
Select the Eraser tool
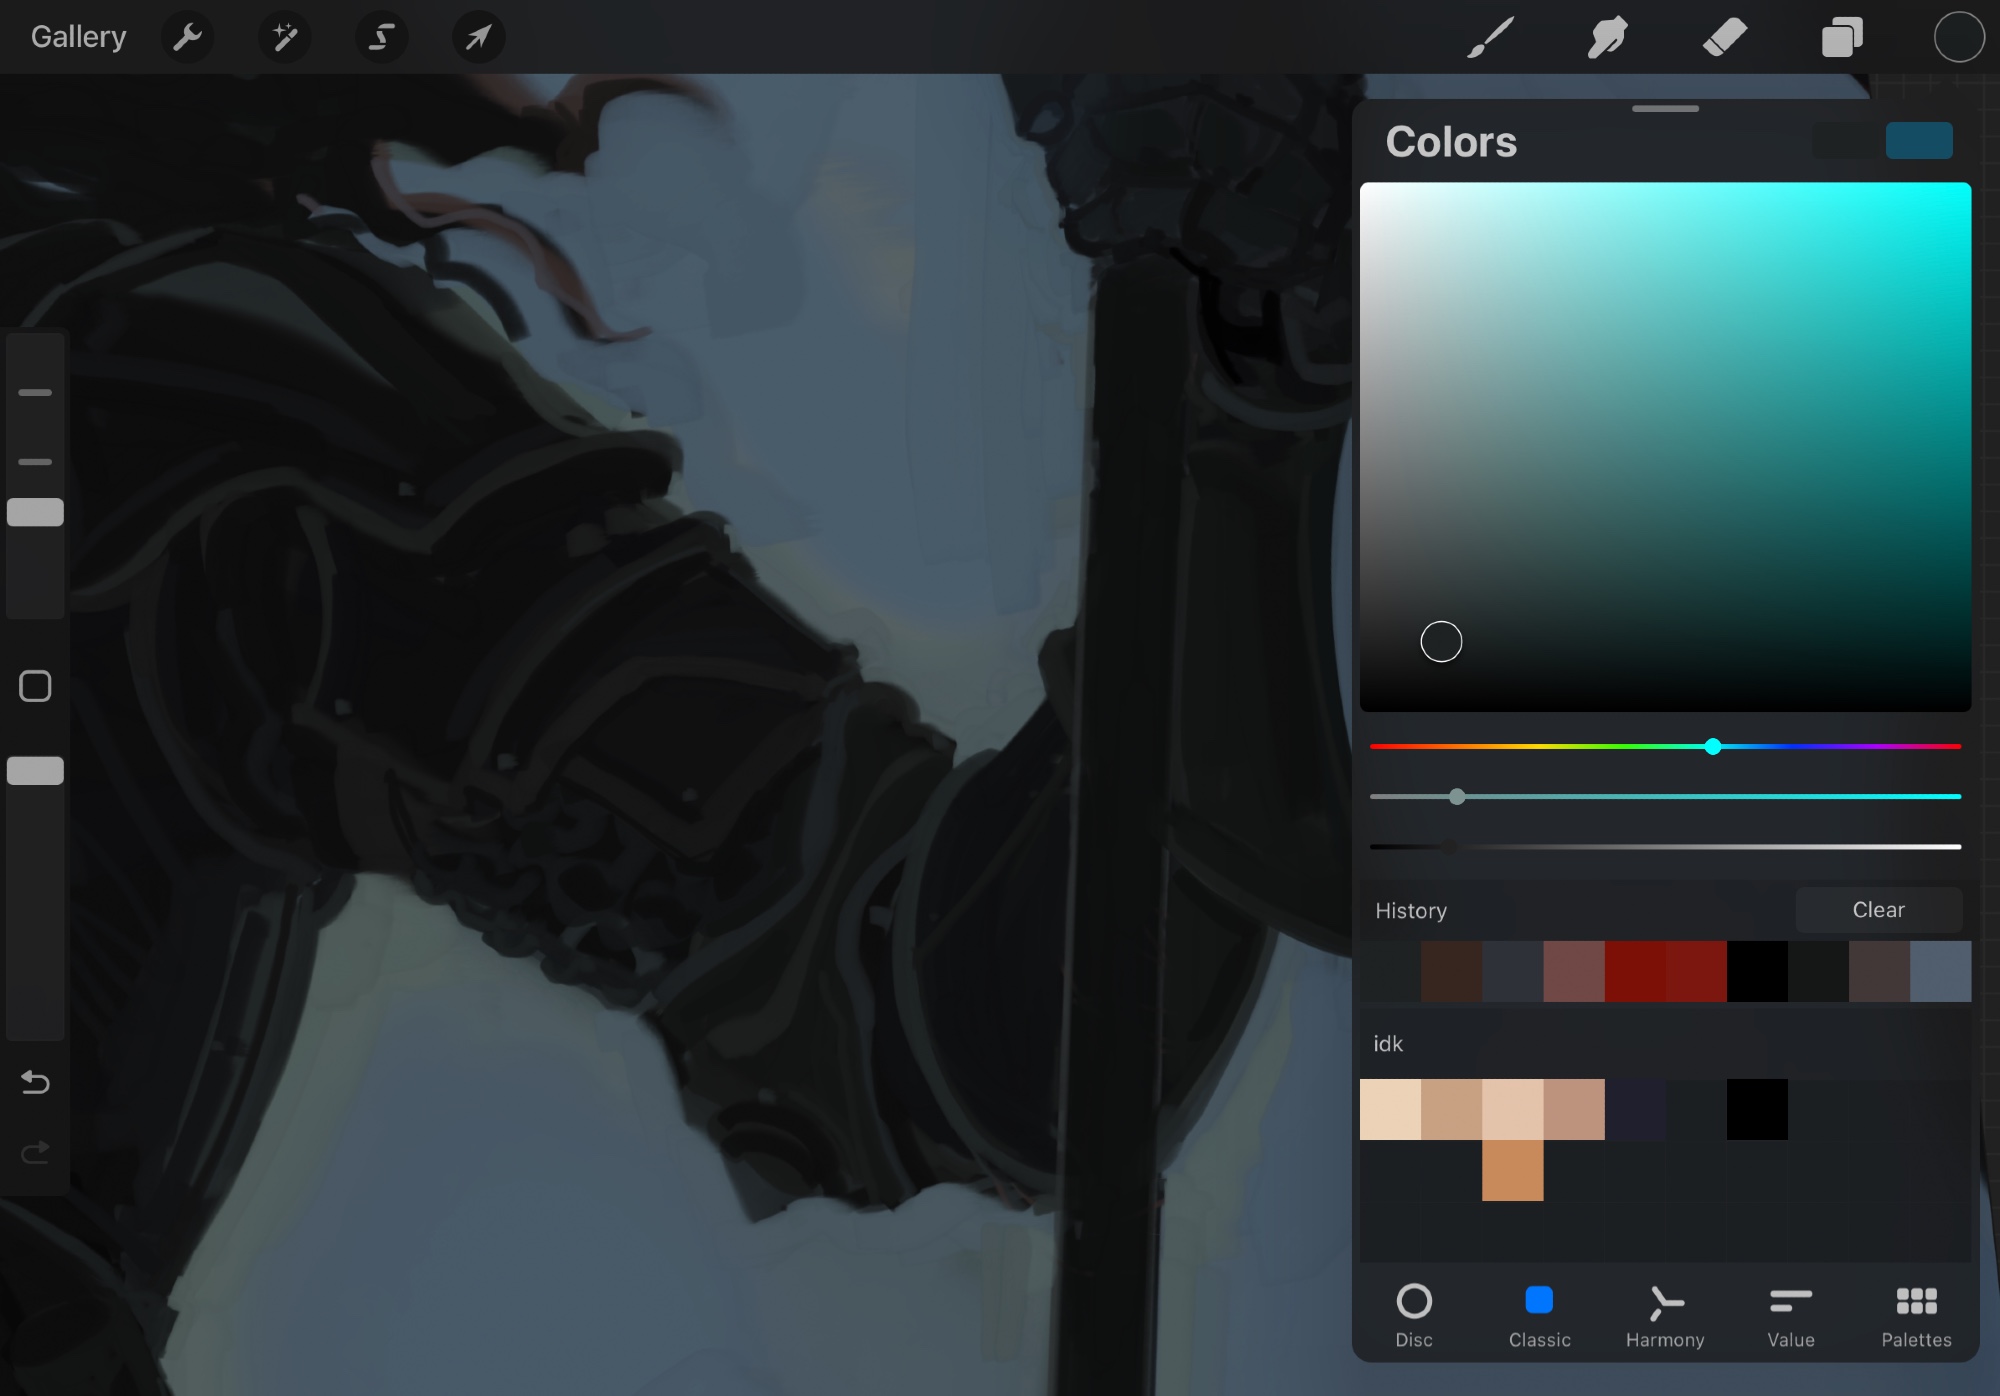(1724, 38)
